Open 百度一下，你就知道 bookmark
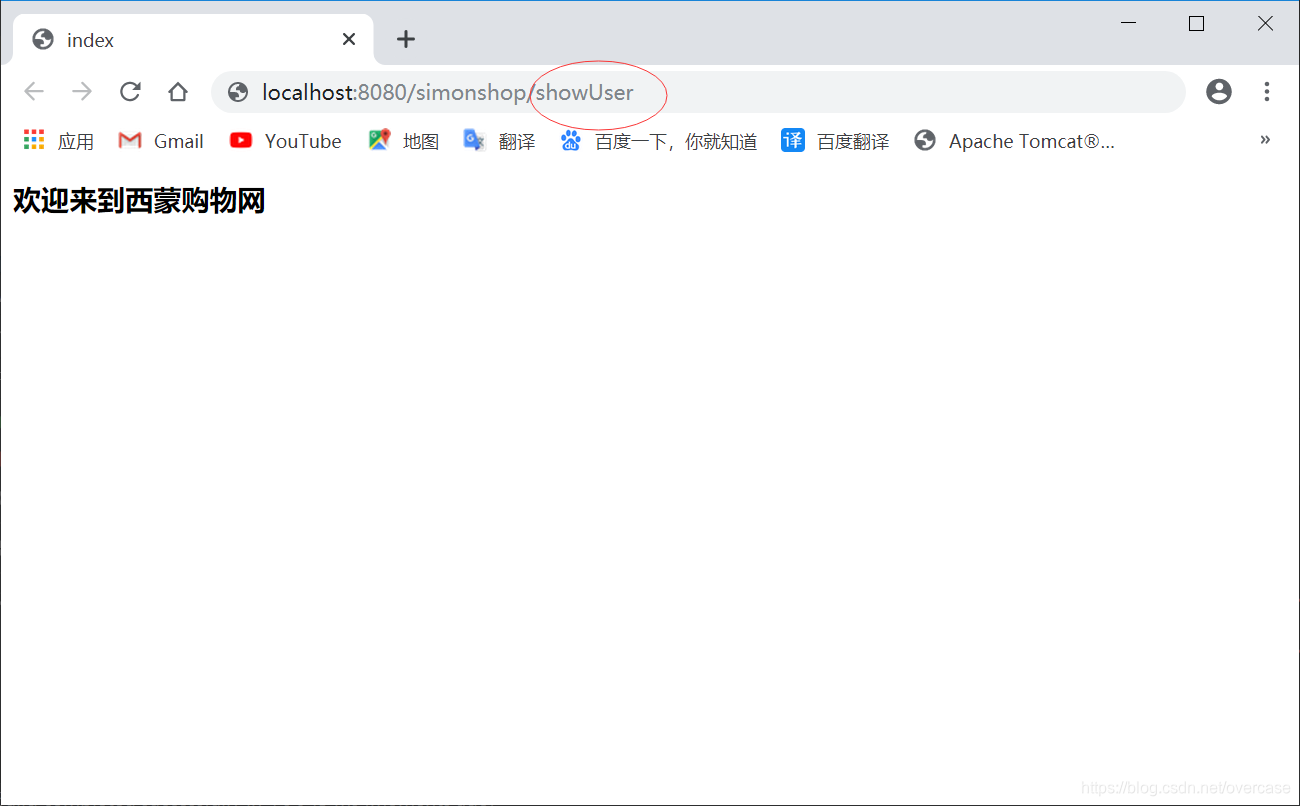 [659, 141]
